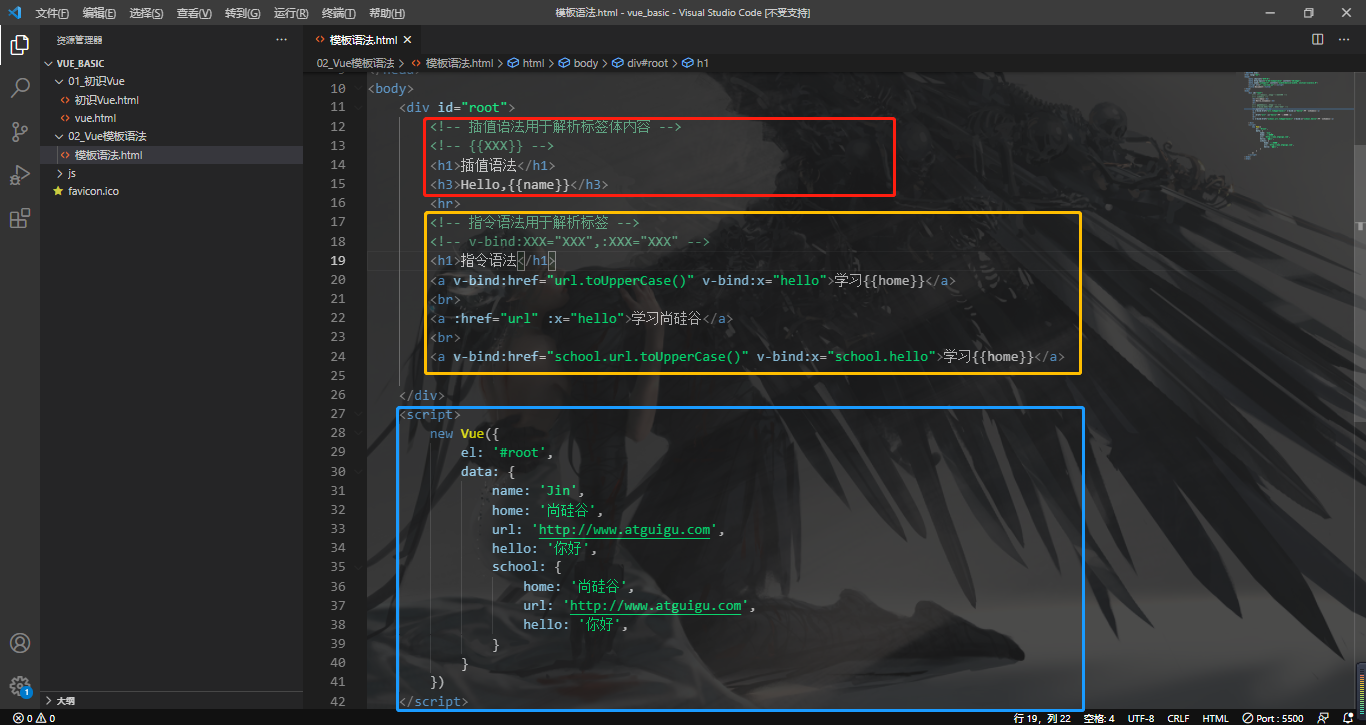Open favicon.ico in the explorer
This screenshot has width=1366, height=725.
click(x=93, y=191)
